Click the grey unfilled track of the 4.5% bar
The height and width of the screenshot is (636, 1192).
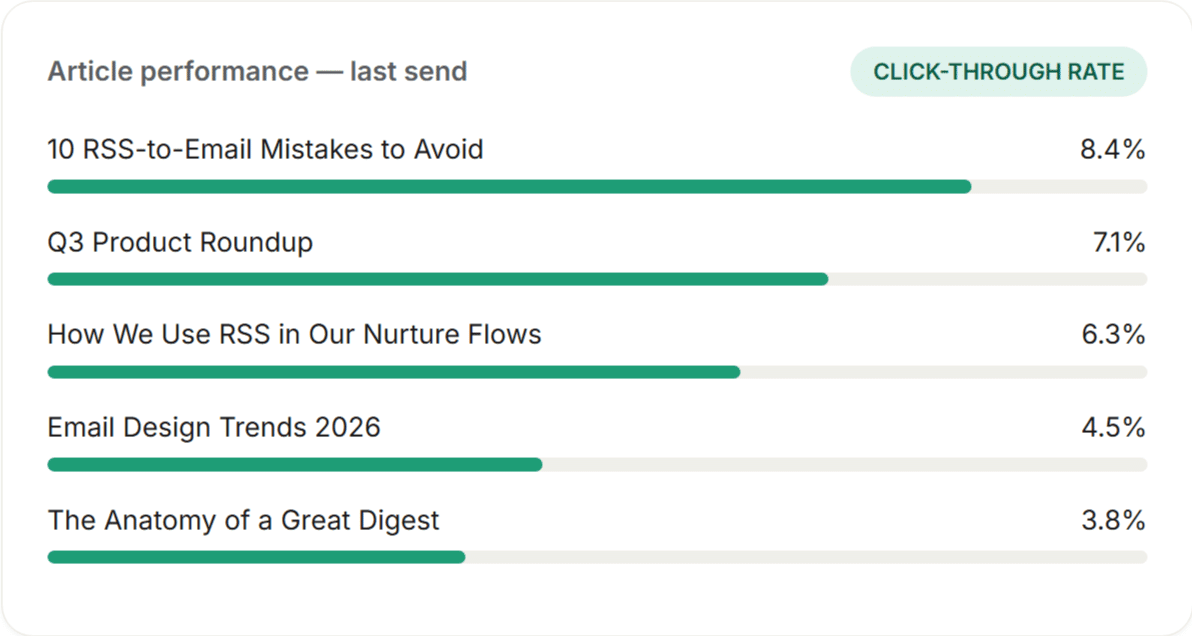pyautogui.click(x=845, y=465)
